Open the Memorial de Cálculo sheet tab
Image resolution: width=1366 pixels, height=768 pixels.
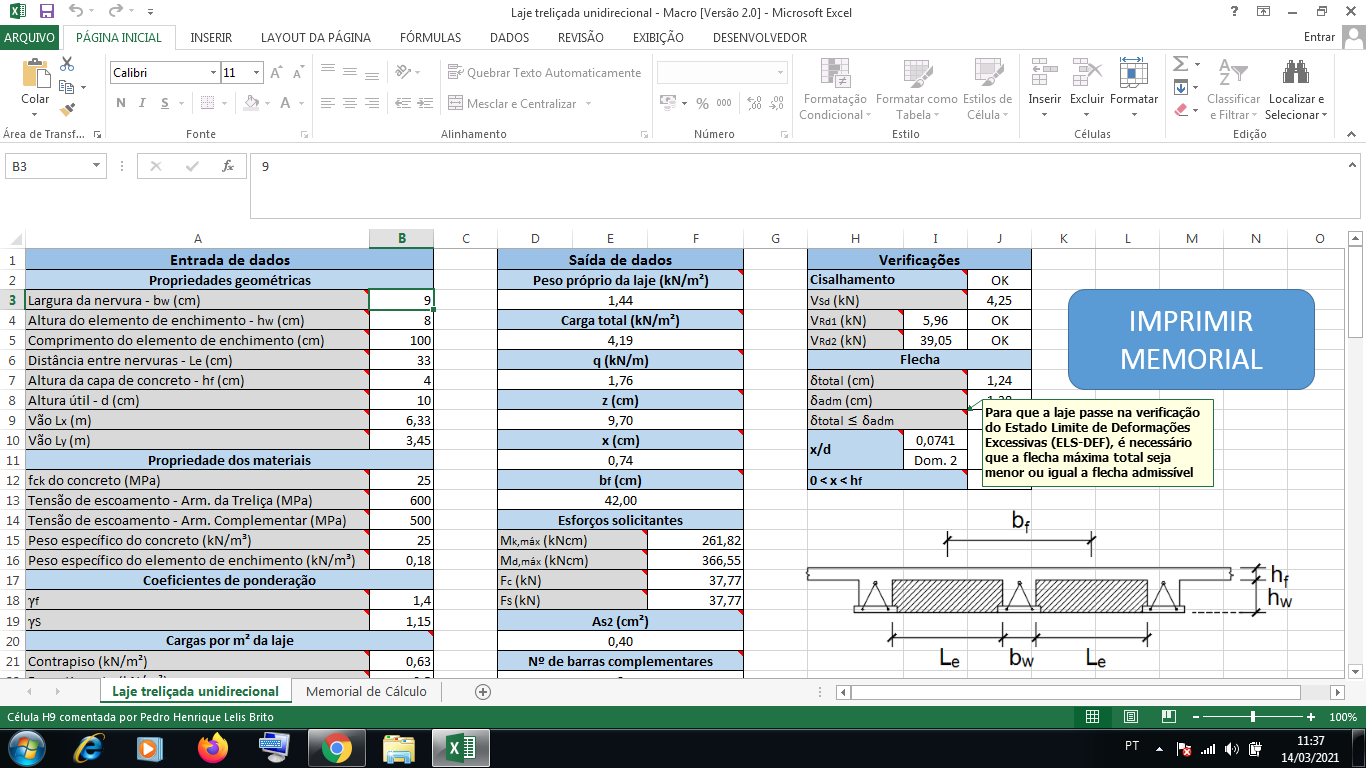point(366,691)
